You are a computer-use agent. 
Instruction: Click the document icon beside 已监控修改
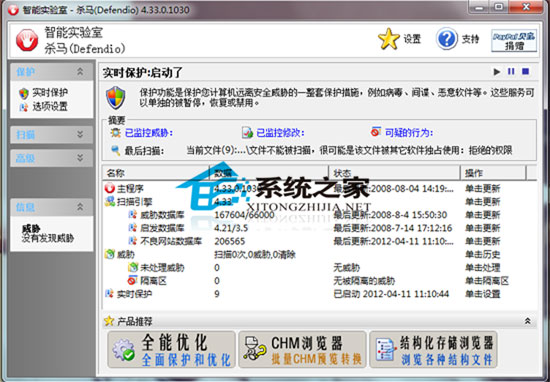tap(247, 133)
